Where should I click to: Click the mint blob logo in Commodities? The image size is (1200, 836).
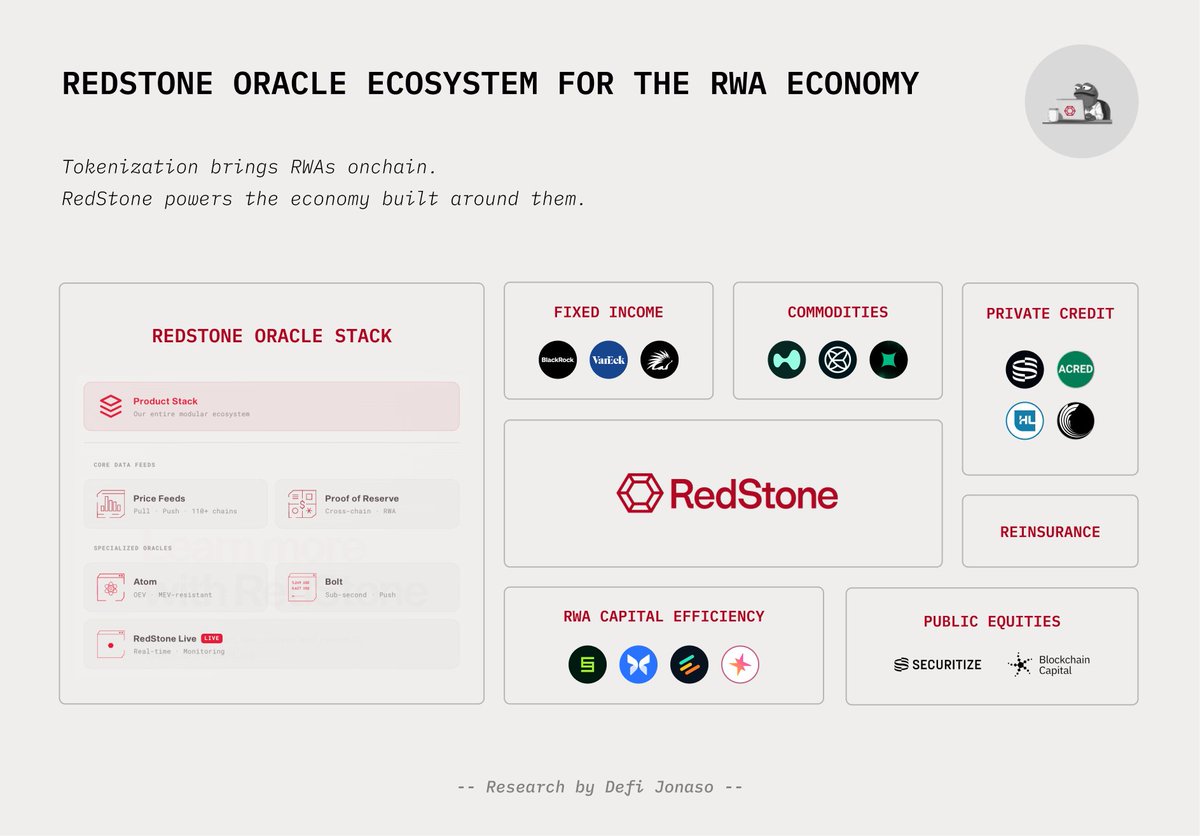[787, 360]
